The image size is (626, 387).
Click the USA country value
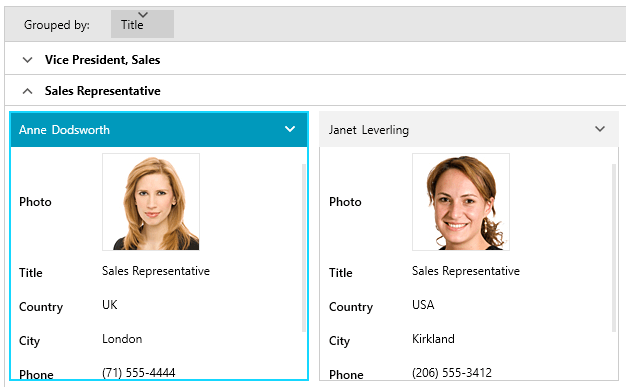coord(423,305)
